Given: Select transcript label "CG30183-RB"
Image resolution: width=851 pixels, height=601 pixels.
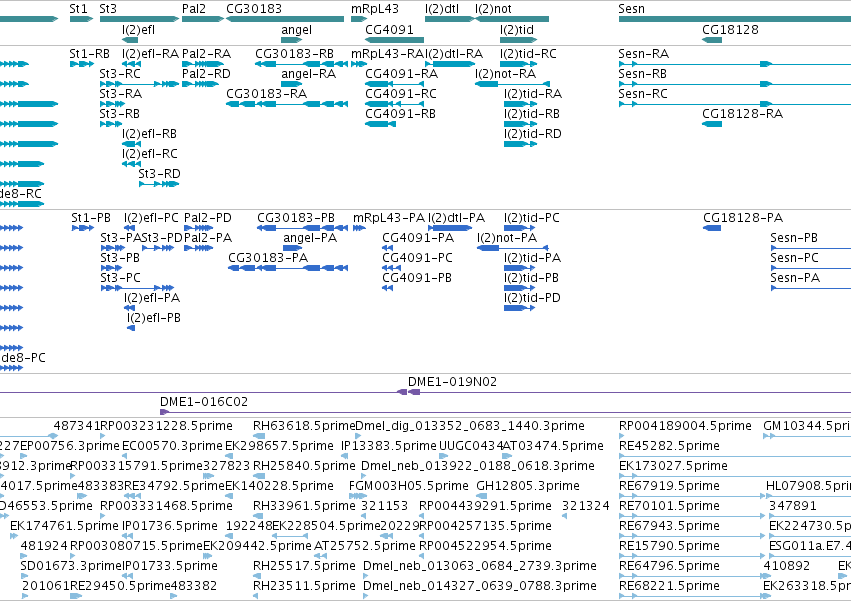Looking at the screenshot, I should pyautogui.click(x=294, y=54).
